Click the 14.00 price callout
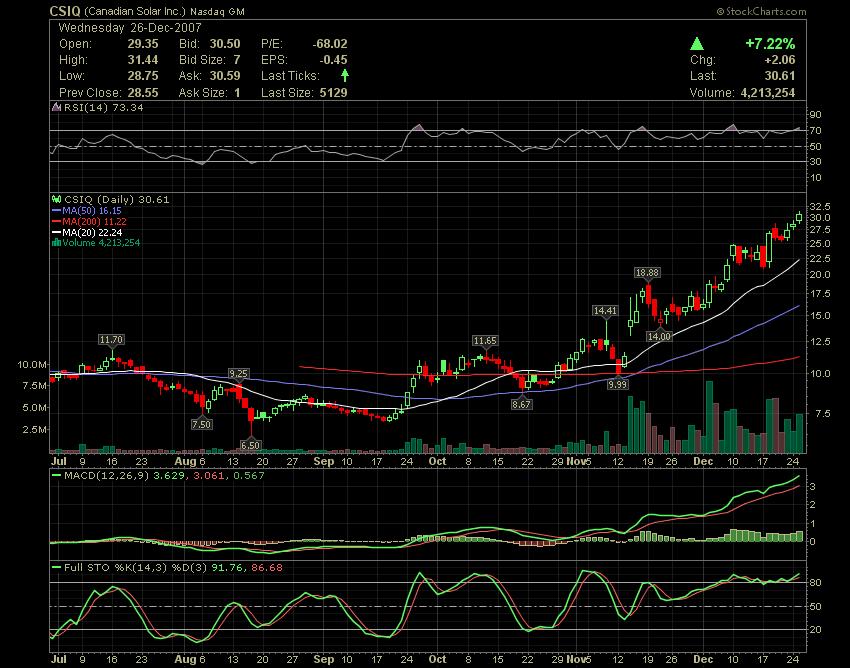 [x=659, y=336]
